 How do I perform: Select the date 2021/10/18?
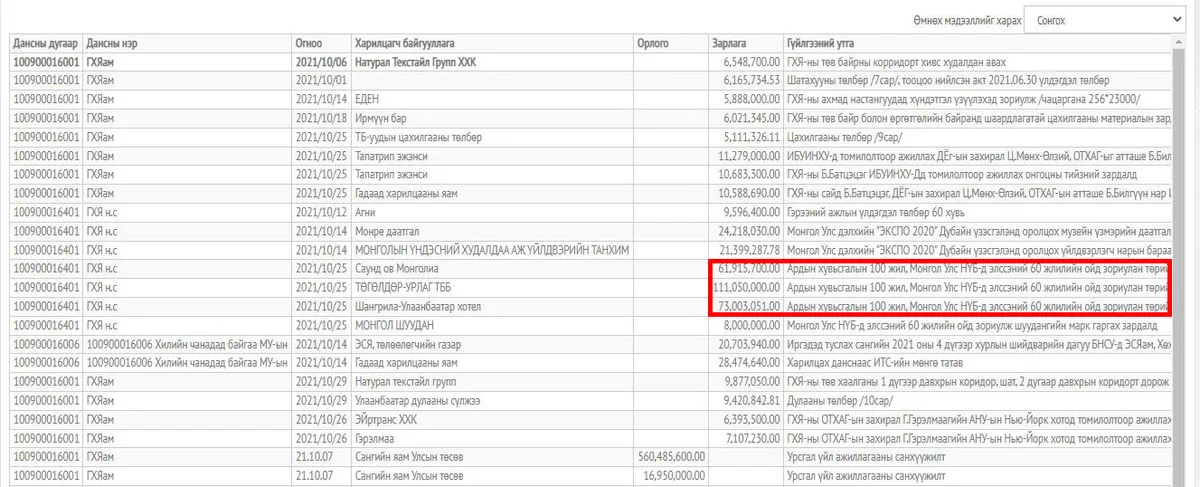coord(320,117)
